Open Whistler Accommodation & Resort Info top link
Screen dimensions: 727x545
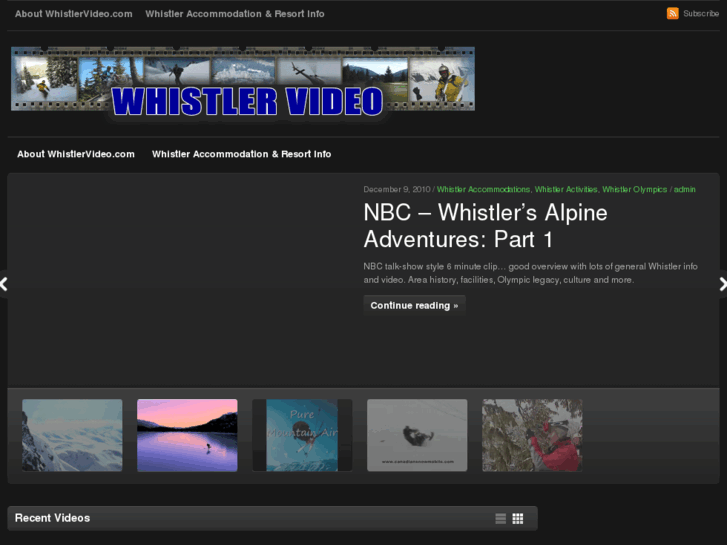(235, 14)
